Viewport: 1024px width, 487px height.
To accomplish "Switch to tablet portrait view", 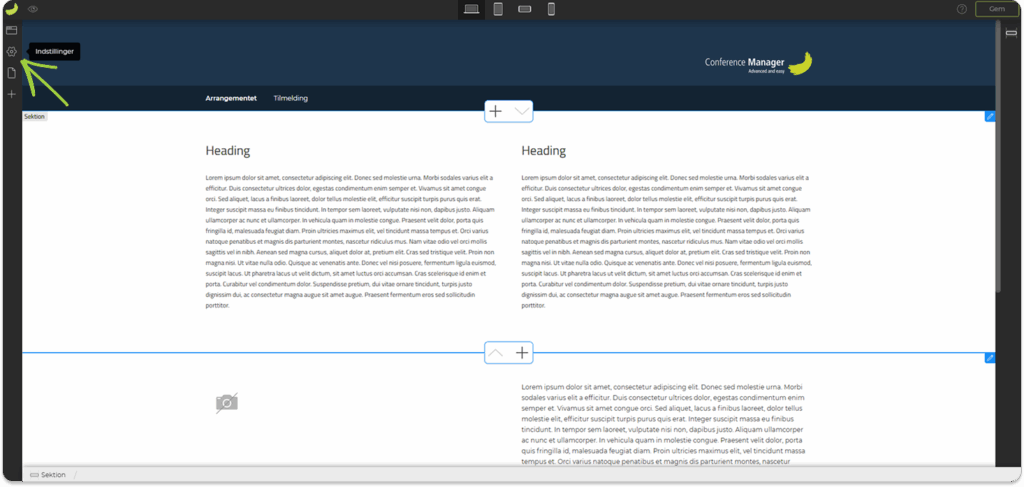I will (498, 9).
